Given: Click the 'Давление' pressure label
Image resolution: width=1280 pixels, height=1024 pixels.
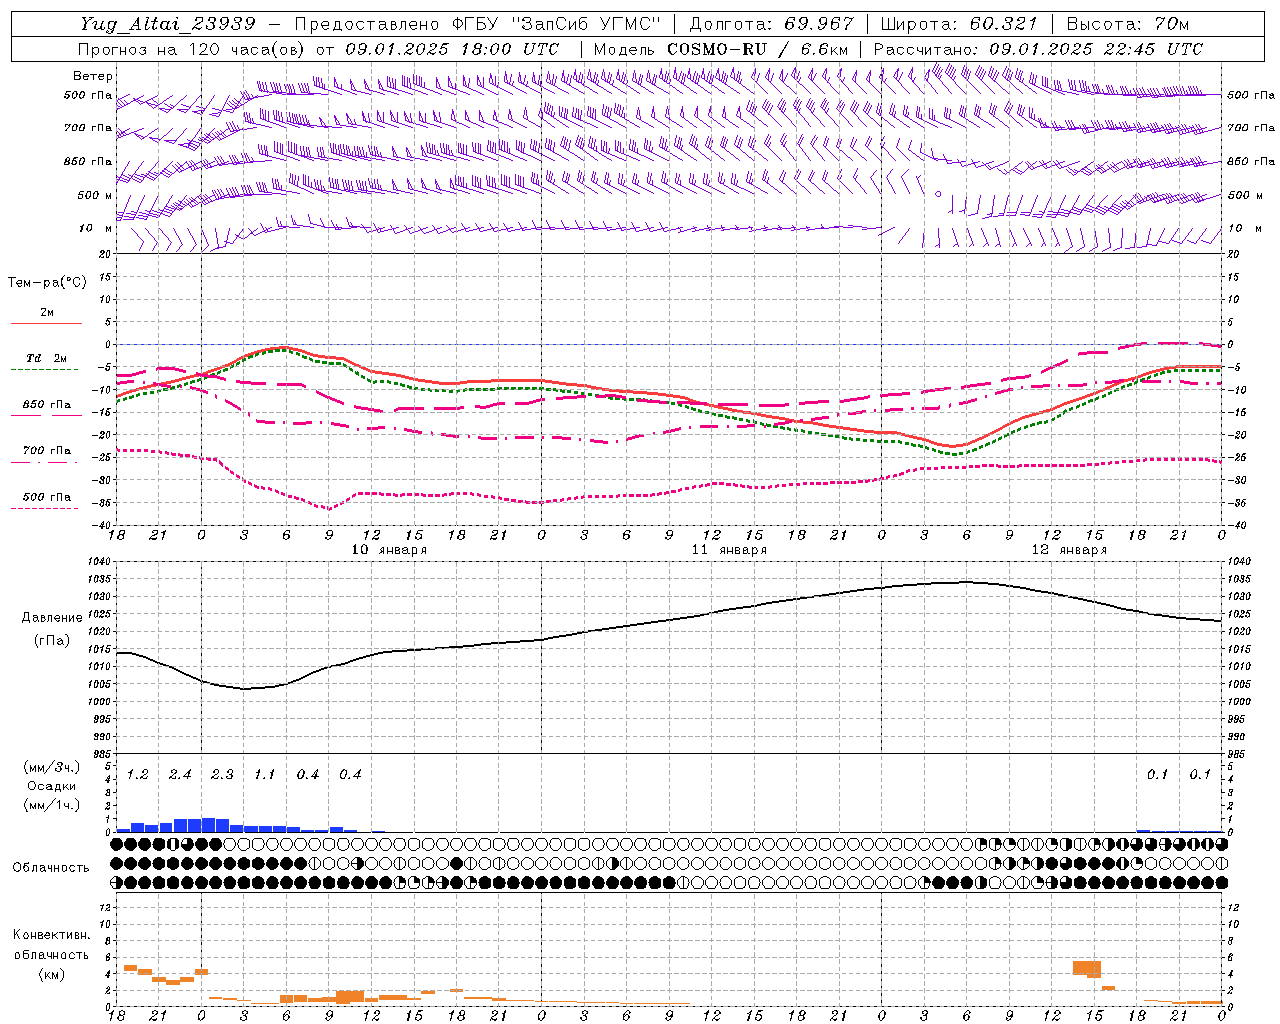Looking at the screenshot, I should click(x=52, y=618).
